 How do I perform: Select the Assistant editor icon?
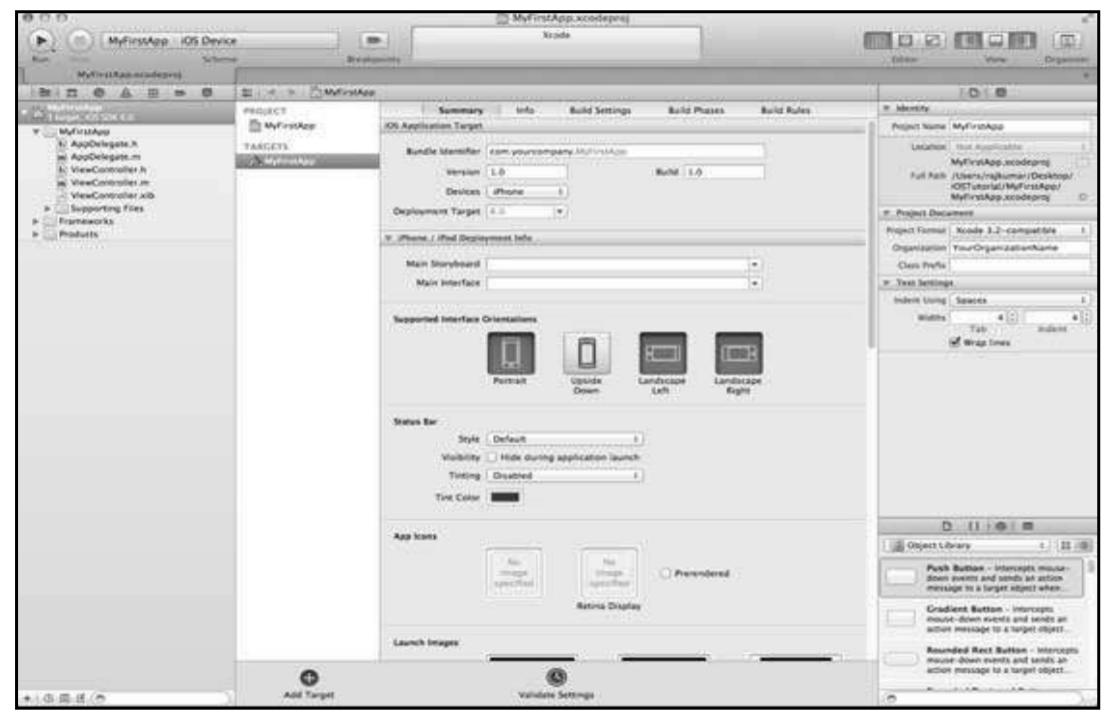coord(905,40)
